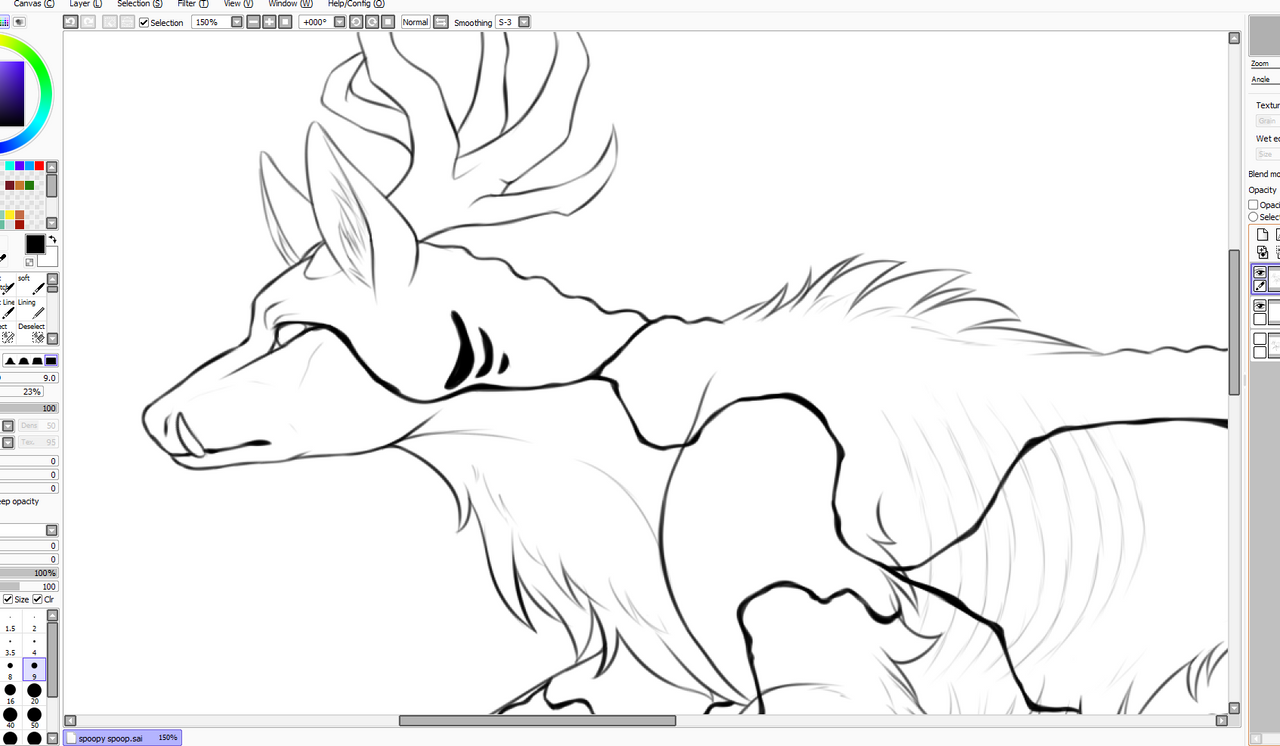Open the Help/Config menu
This screenshot has width=1280, height=746.
356,4
